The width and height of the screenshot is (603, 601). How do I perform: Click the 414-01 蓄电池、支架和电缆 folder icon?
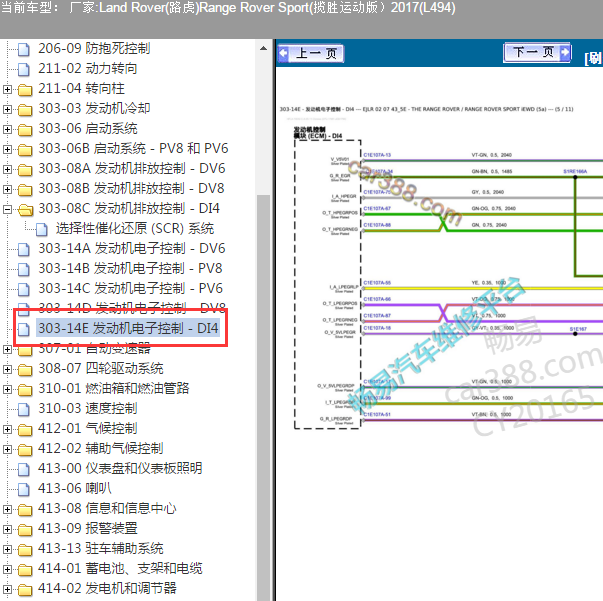coord(25,569)
